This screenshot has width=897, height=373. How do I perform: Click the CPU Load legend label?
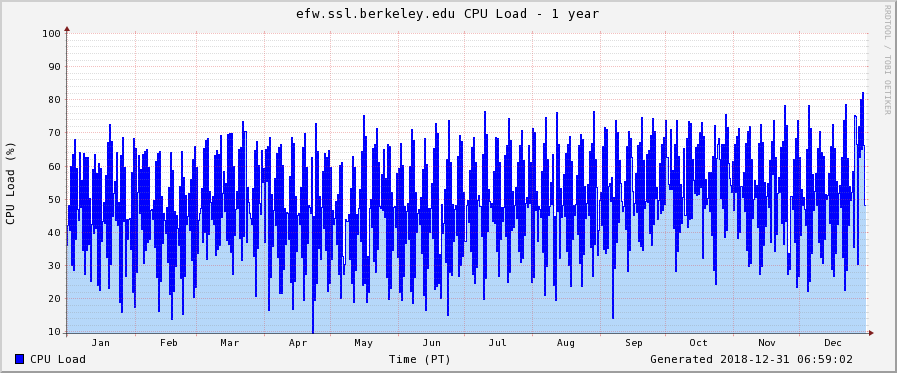[58, 359]
